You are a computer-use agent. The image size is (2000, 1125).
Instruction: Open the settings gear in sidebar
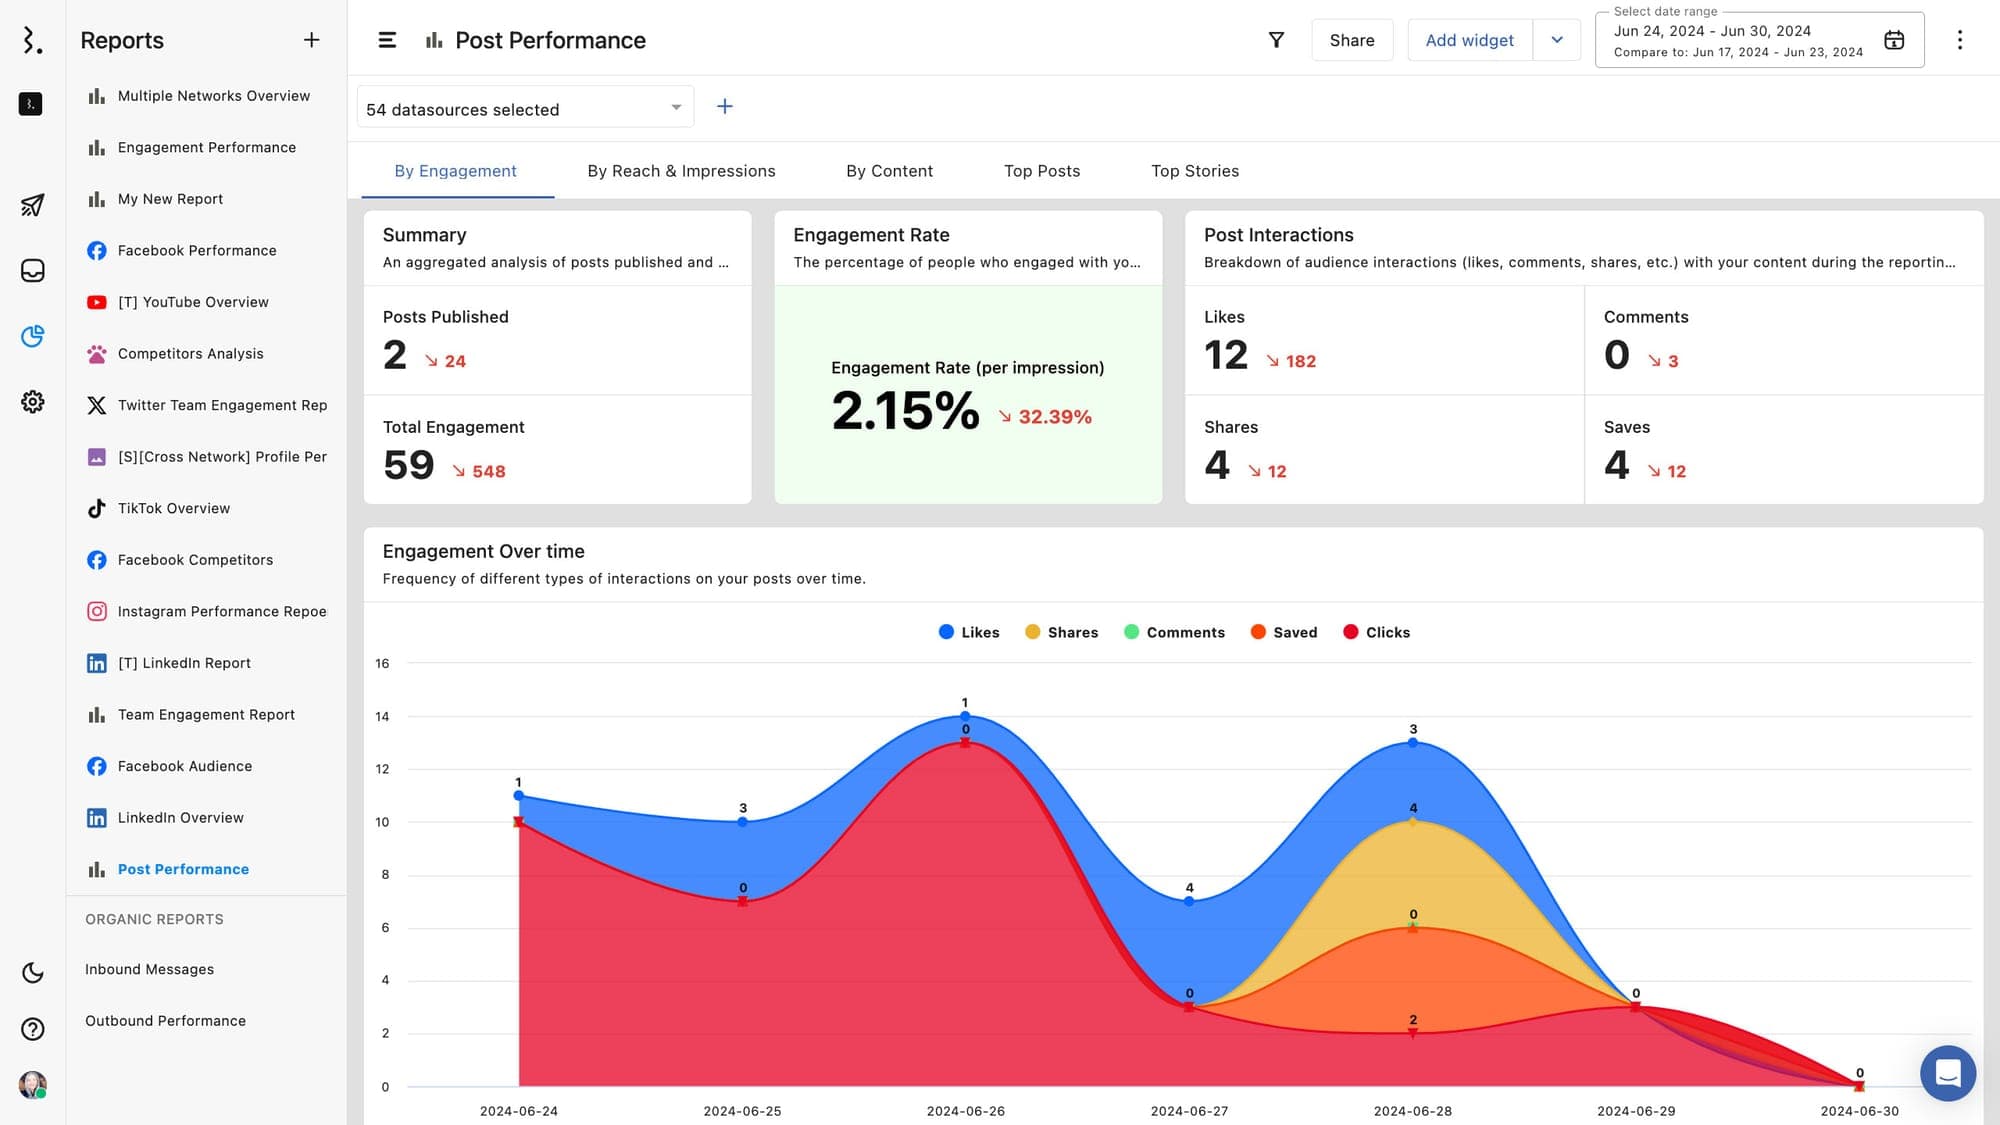[x=32, y=401]
